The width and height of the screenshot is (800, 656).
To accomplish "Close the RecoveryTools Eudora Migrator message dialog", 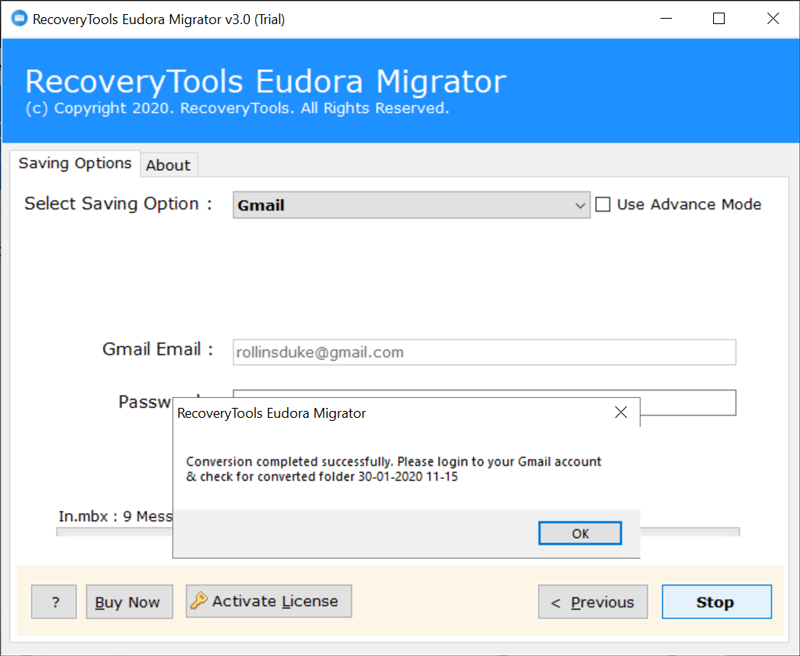I will [x=621, y=412].
